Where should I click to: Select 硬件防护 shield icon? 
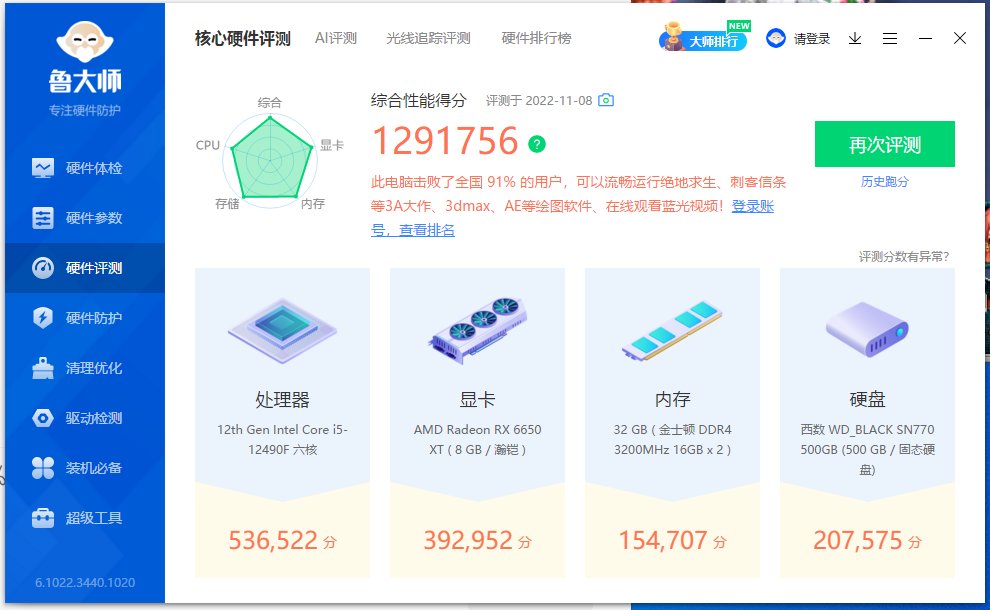(x=42, y=318)
